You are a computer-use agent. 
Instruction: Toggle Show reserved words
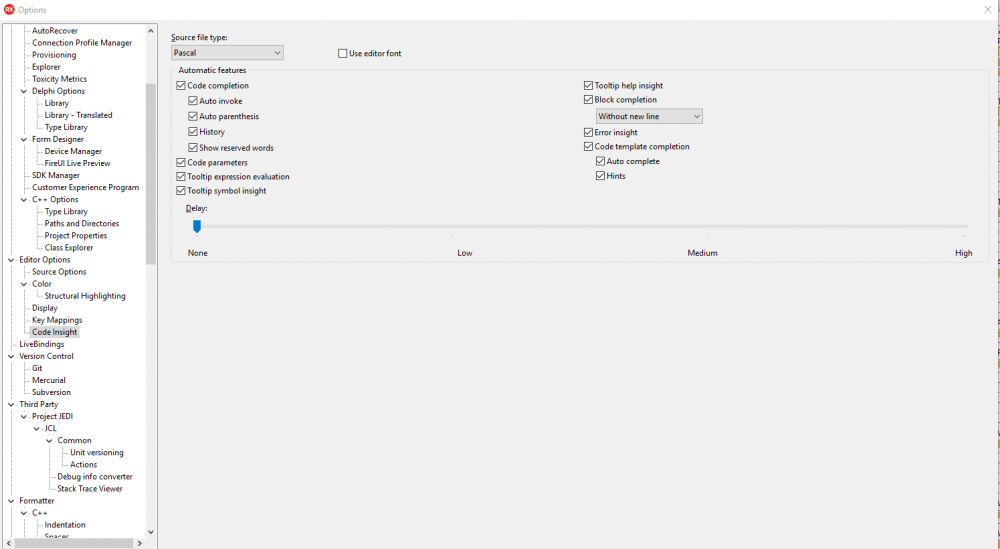(x=193, y=147)
